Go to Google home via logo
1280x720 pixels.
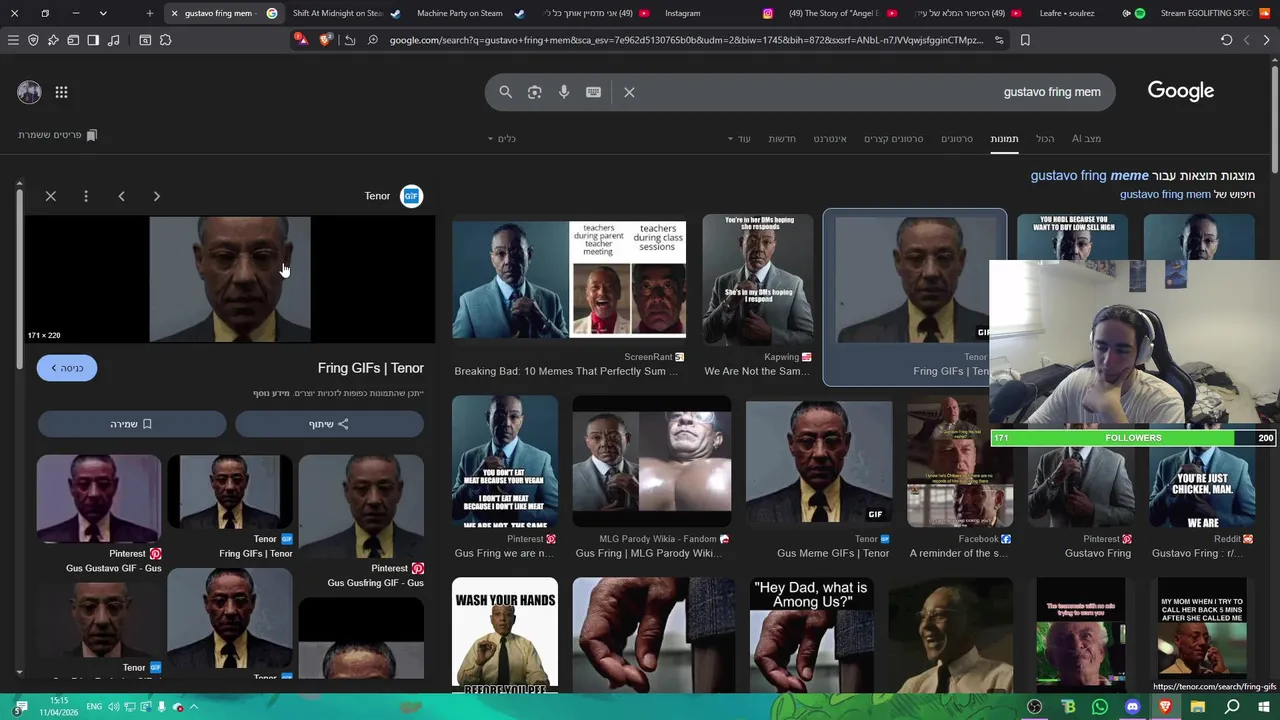pos(1181,91)
